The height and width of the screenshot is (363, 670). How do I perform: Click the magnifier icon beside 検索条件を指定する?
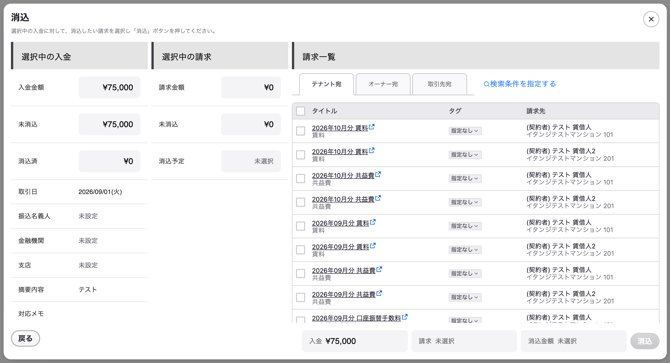(x=486, y=84)
